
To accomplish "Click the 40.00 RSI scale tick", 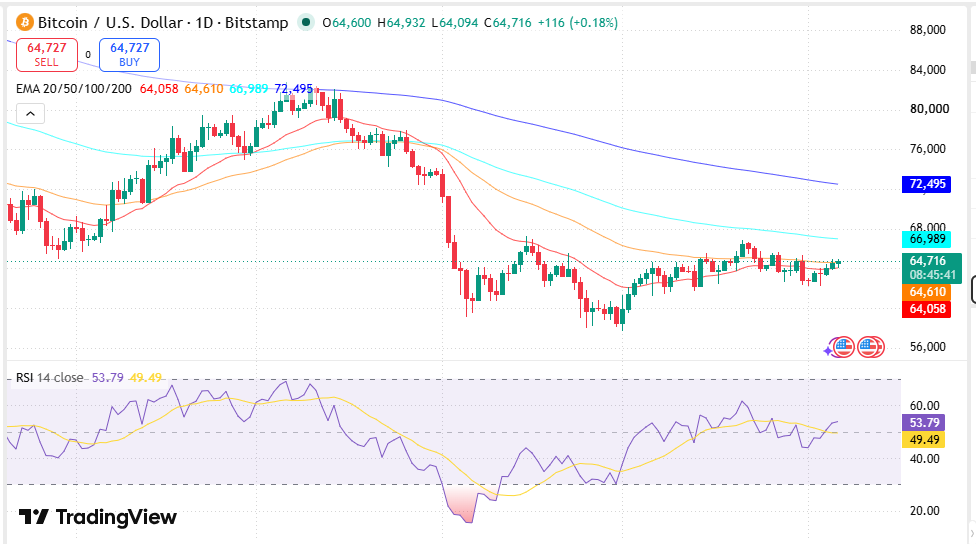I will 924,459.
